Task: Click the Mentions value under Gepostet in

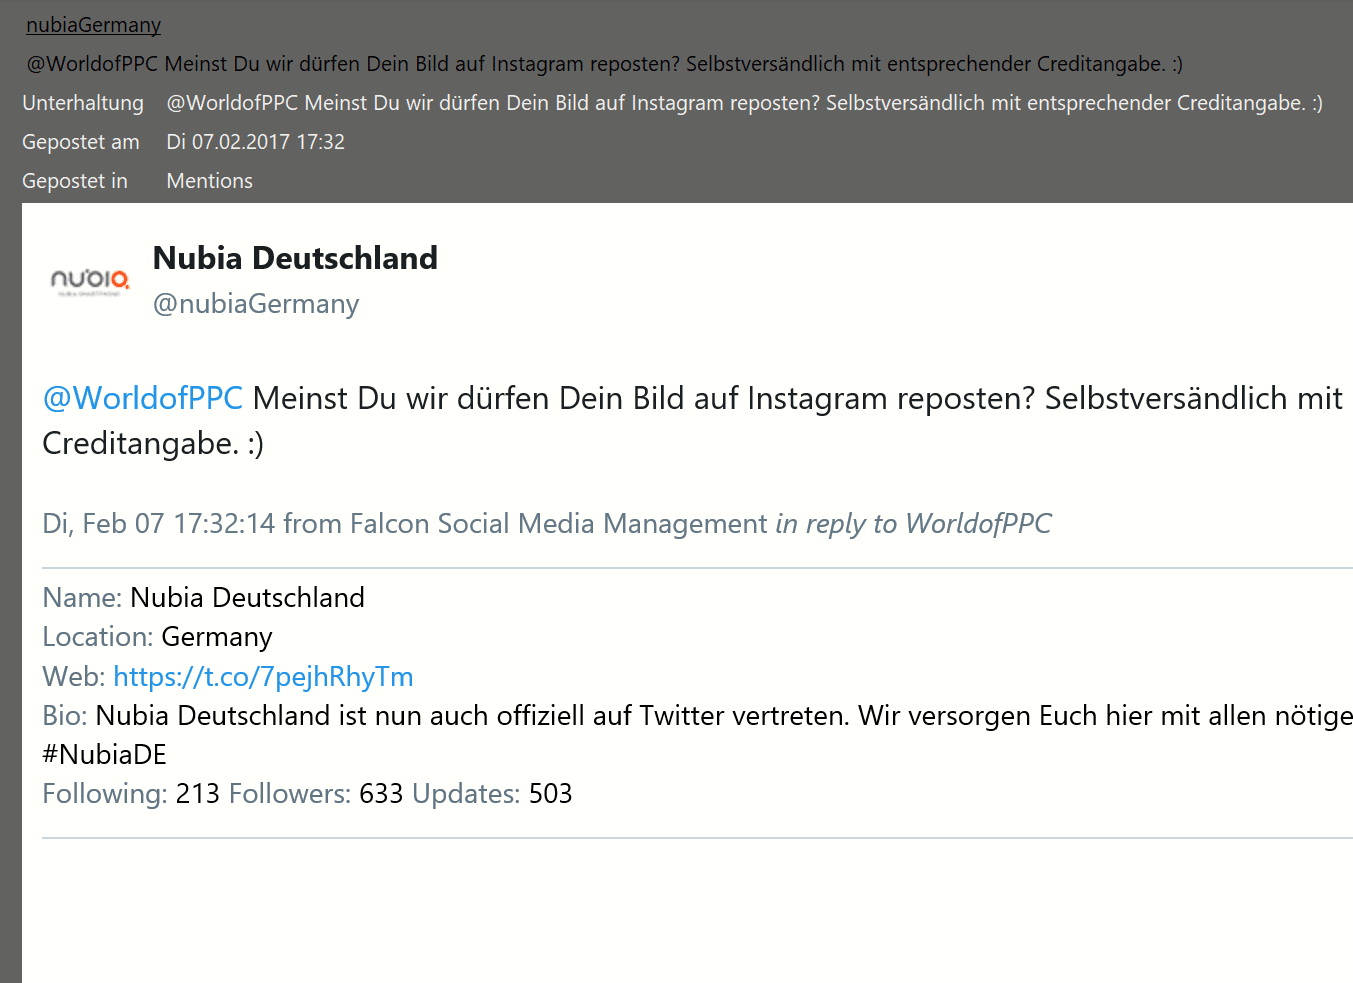Action: (x=209, y=181)
